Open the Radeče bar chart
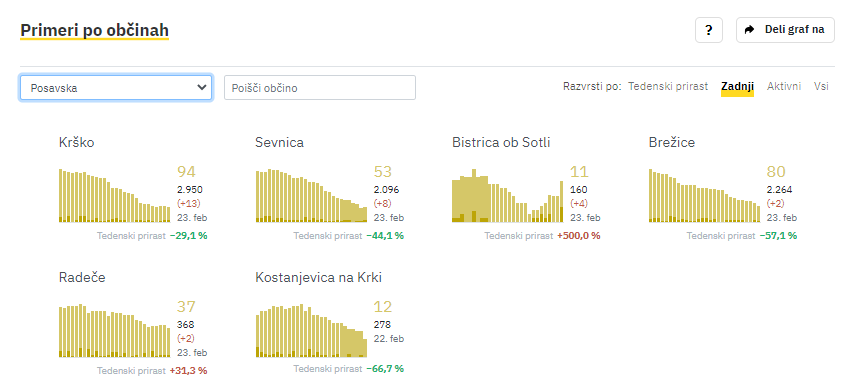Viewport: 858px width, 388px height. 114,331
